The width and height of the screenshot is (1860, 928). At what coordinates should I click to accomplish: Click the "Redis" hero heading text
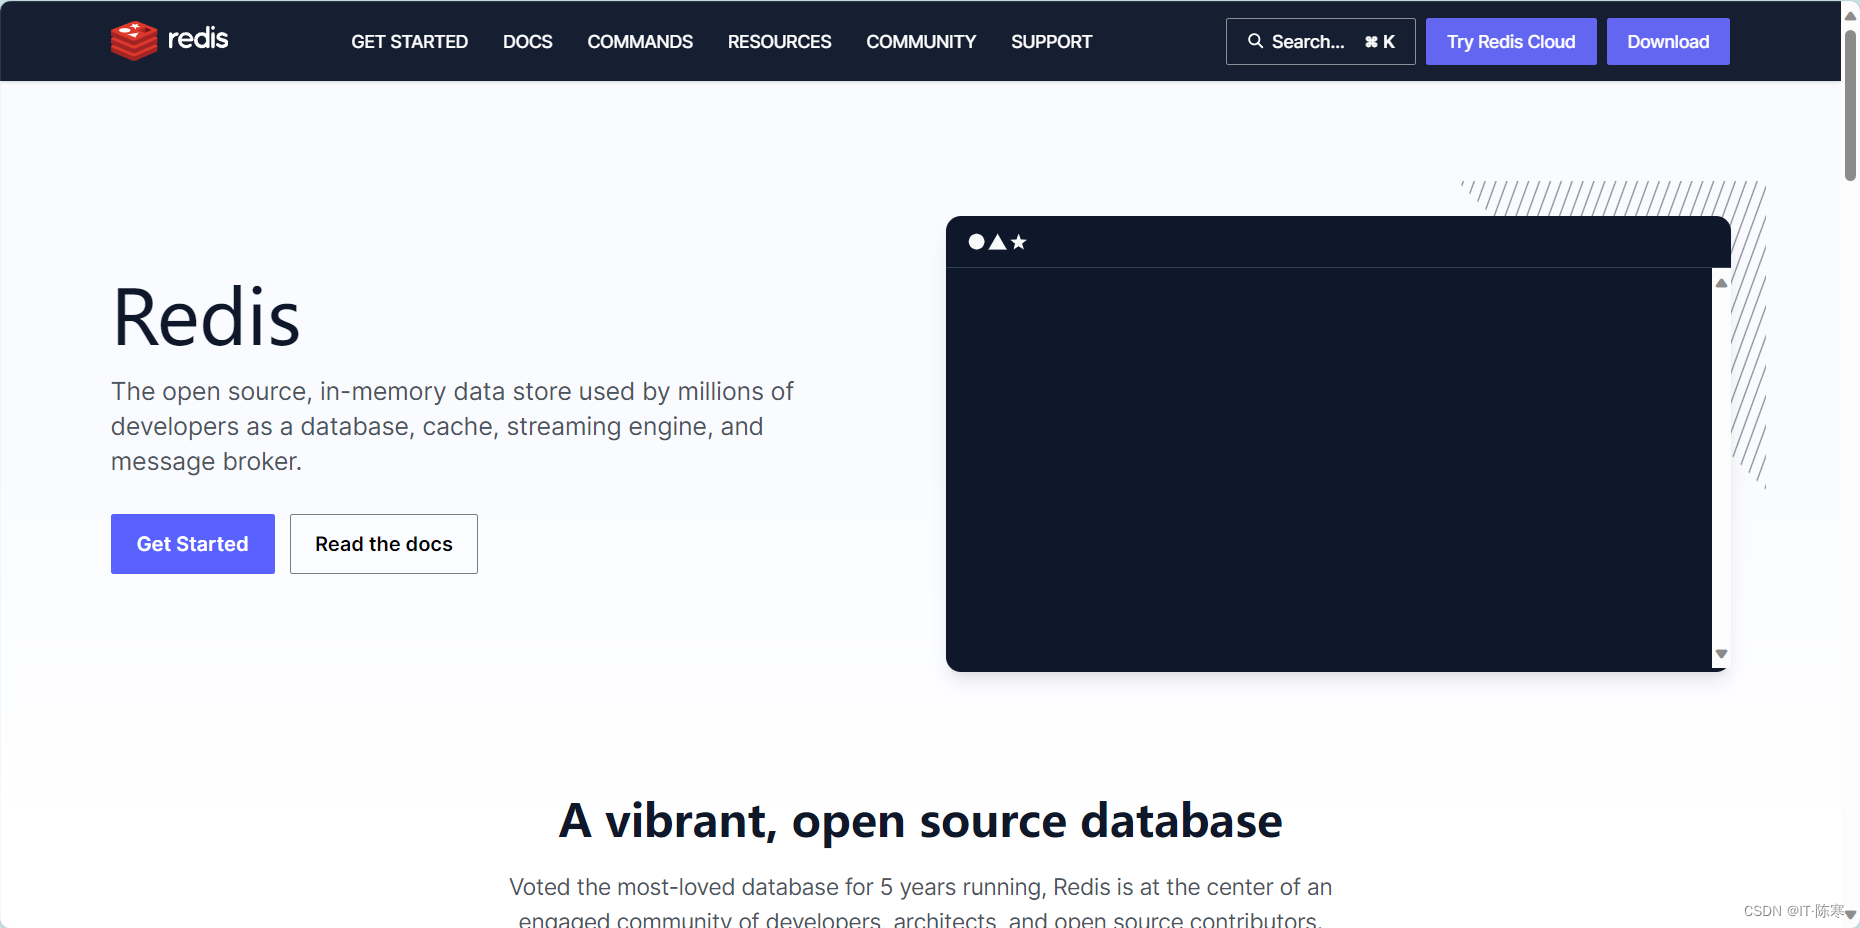206,318
